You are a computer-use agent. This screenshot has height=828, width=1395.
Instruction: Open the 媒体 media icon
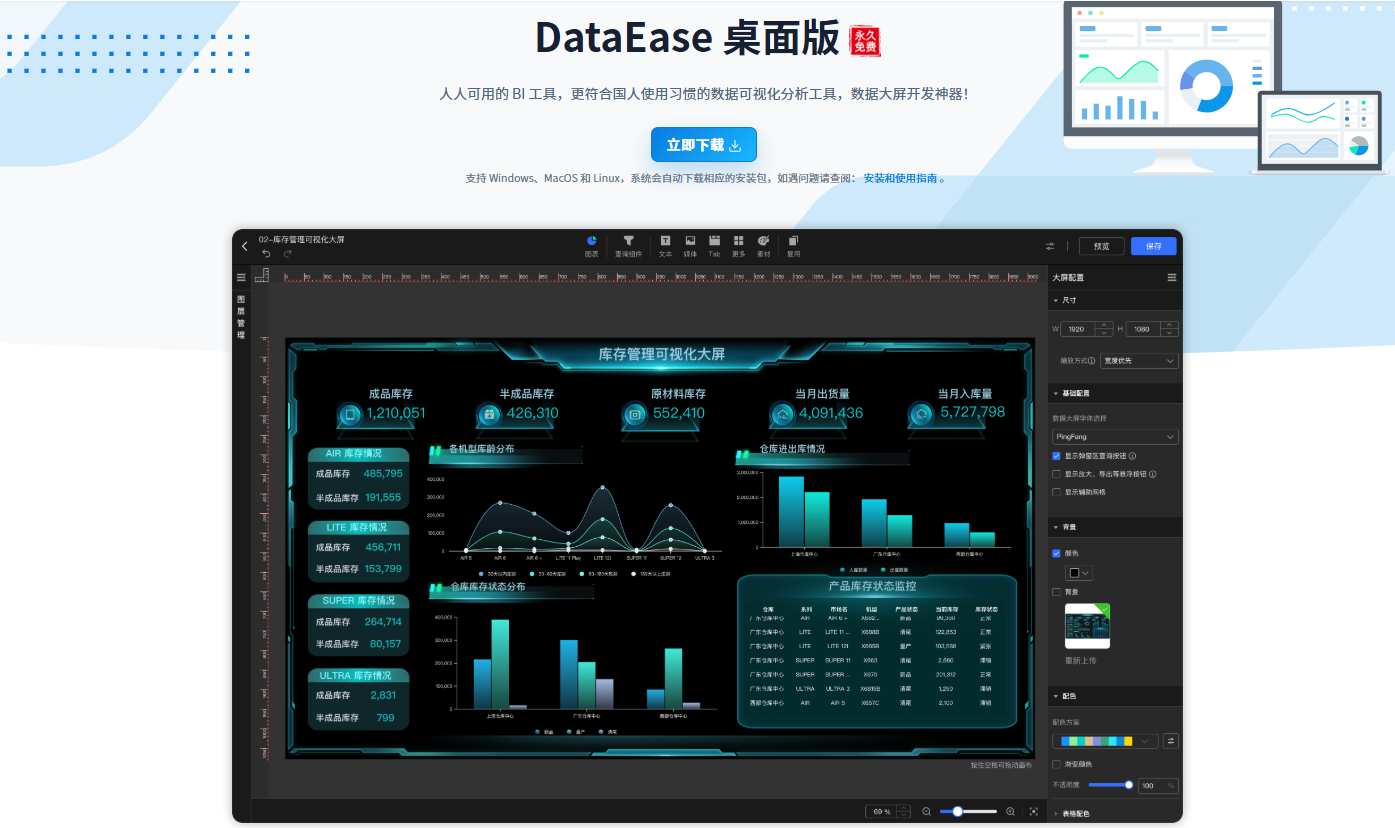point(690,241)
